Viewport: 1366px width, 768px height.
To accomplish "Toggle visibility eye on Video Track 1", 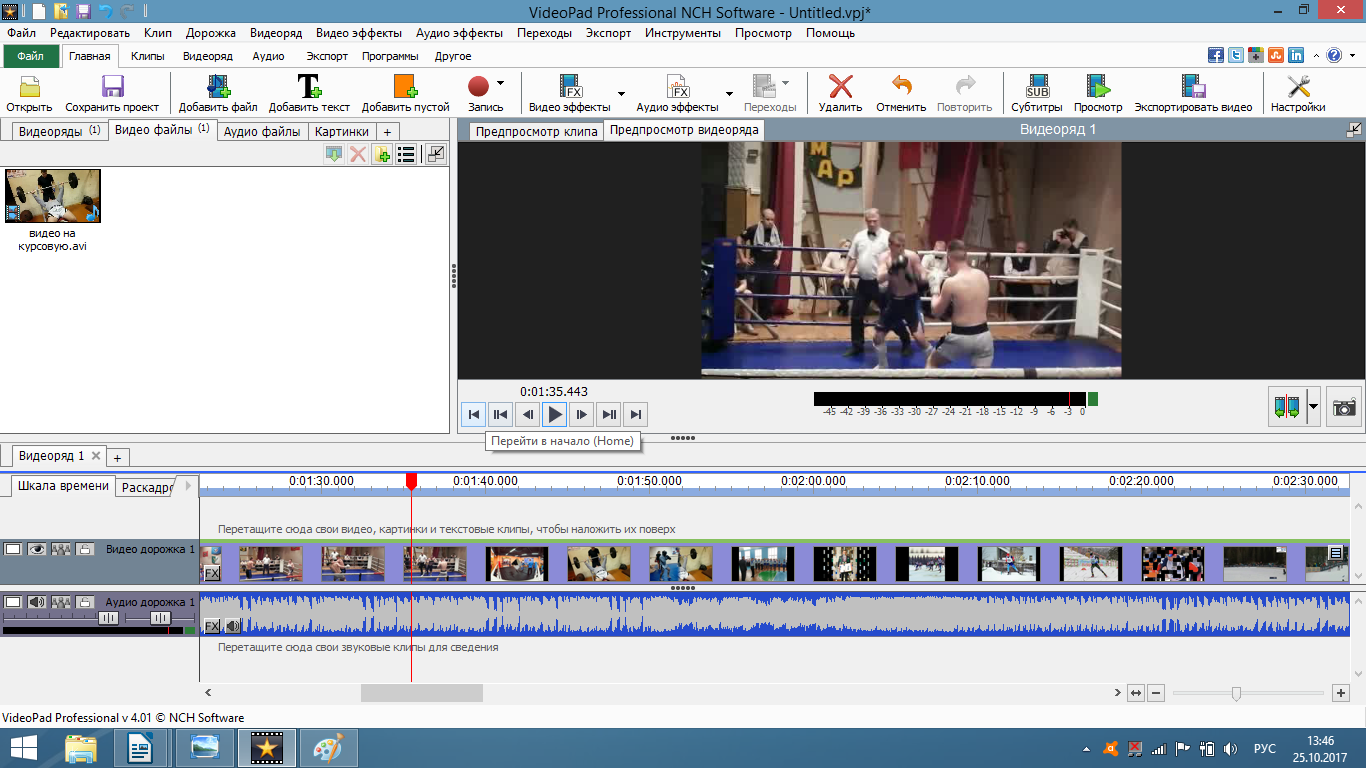I will tap(37, 549).
